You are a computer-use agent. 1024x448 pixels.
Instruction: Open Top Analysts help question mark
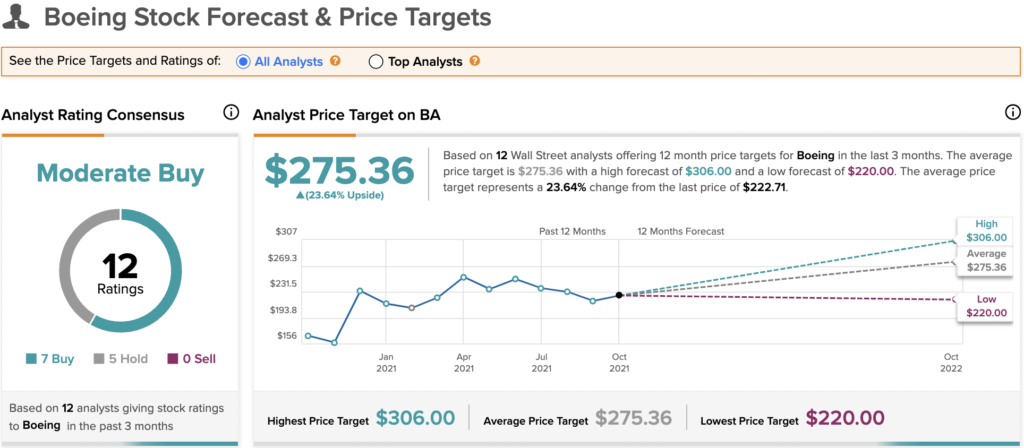pyautogui.click(x=475, y=61)
